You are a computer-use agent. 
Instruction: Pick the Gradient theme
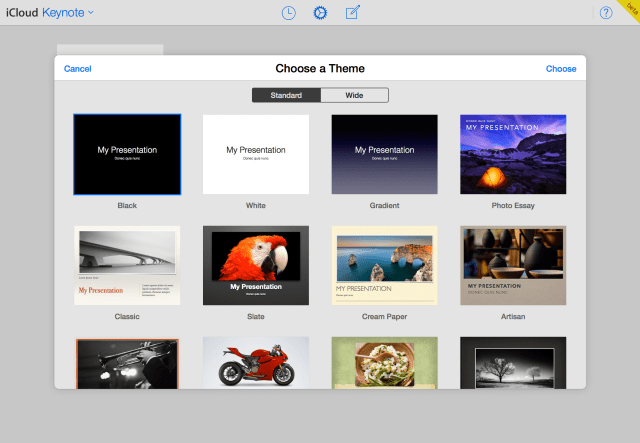(x=384, y=154)
